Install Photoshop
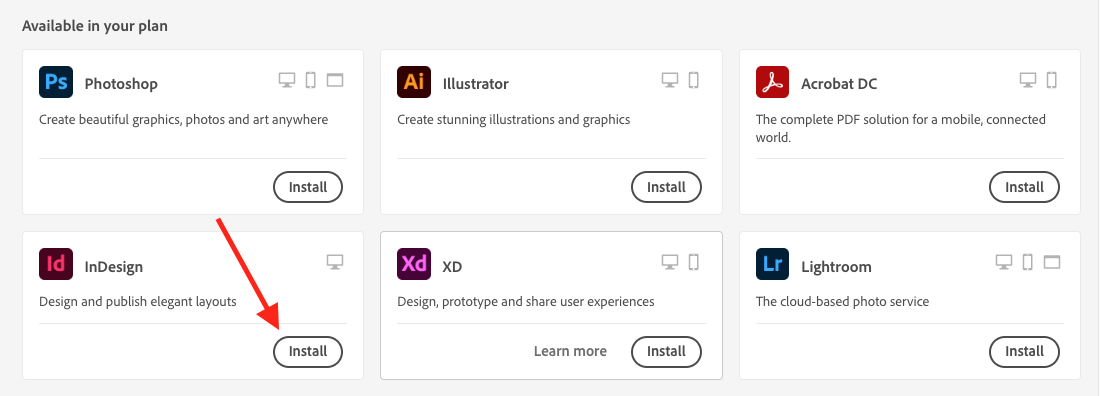Screen dimensions: 1100x396 pos(308,187)
